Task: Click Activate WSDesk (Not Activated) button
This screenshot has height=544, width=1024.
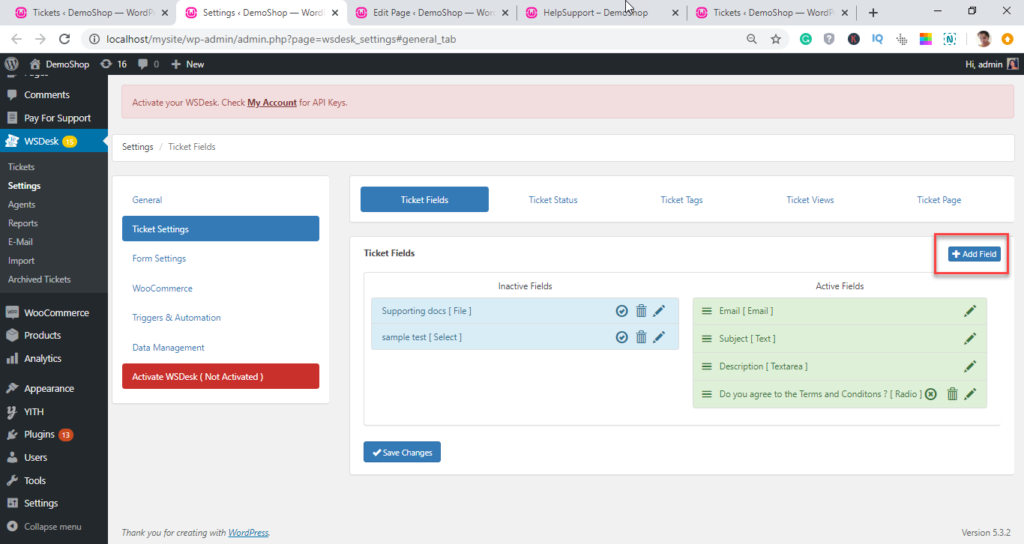Action: click(x=221, y=376)
